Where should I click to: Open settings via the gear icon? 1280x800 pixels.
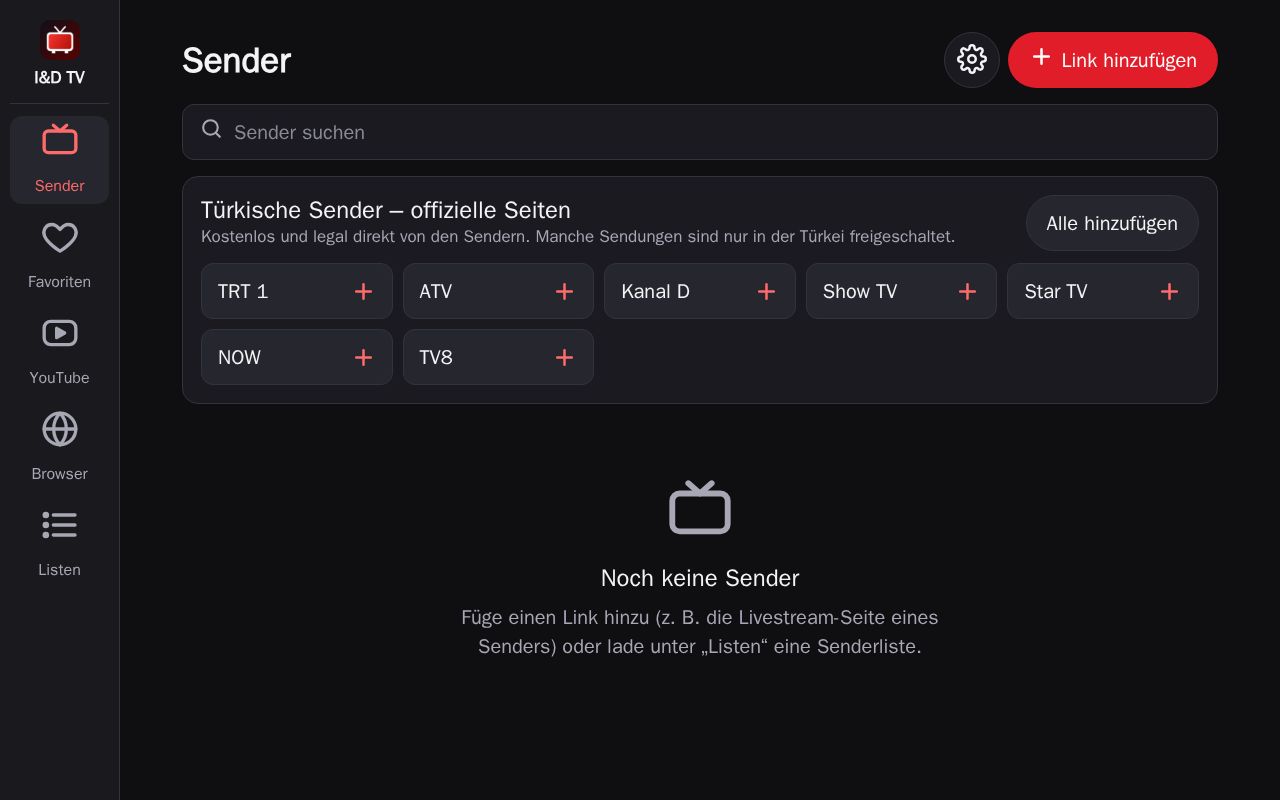(972, 60)
